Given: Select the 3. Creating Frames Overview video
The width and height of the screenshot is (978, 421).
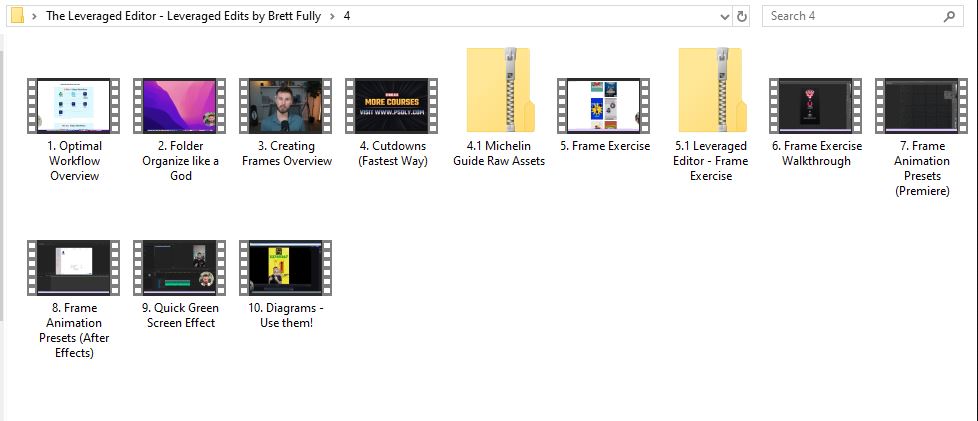Looking at the screenshot, I should (287, 106).
